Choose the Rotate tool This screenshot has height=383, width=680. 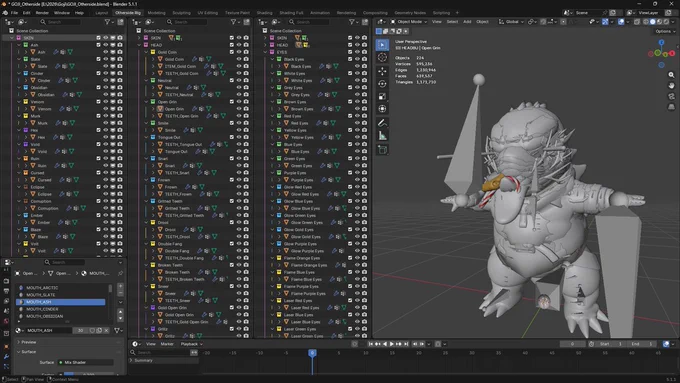coord(382,84)
